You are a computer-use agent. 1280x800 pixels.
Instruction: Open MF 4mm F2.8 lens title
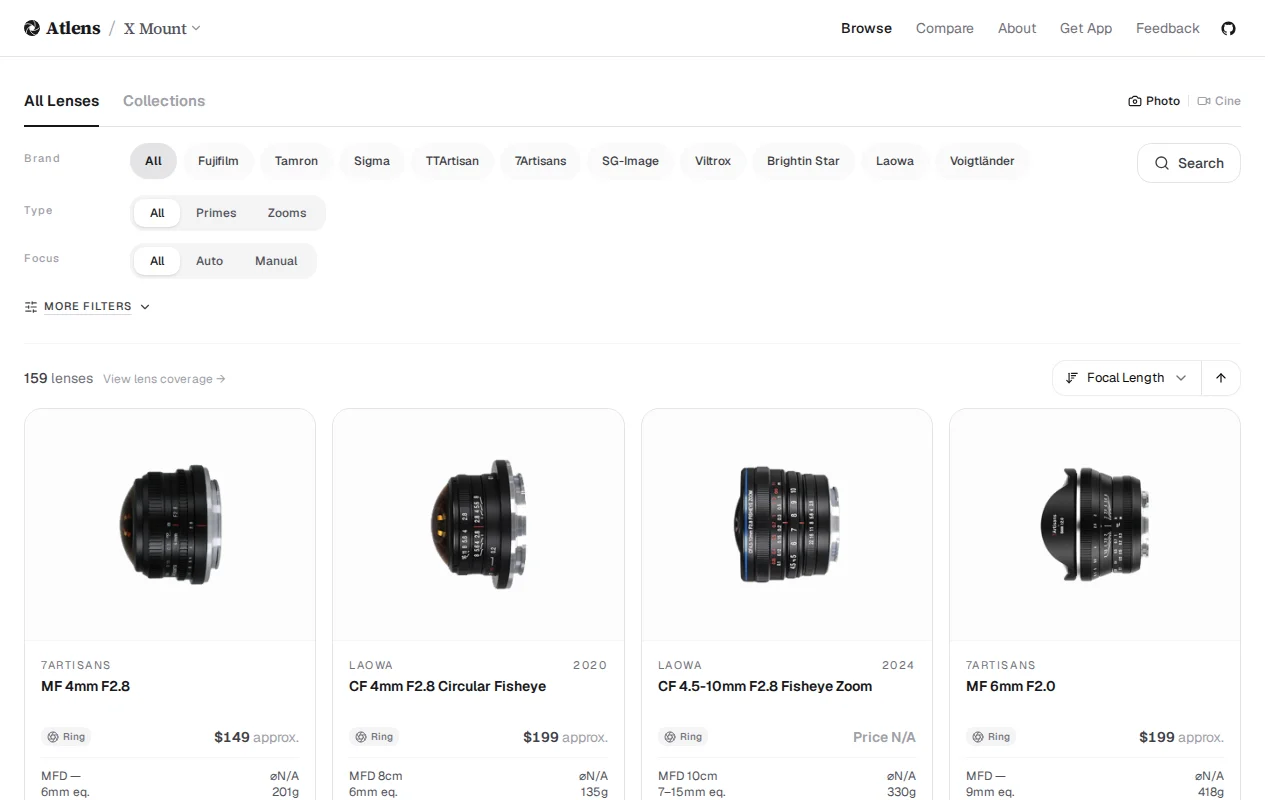click(86, 686)
